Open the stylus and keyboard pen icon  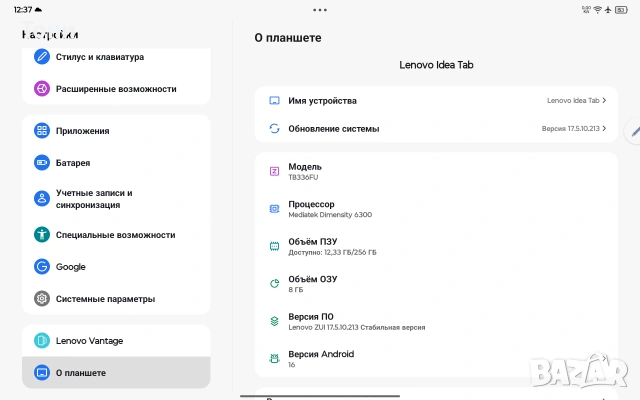coord(42,57)
